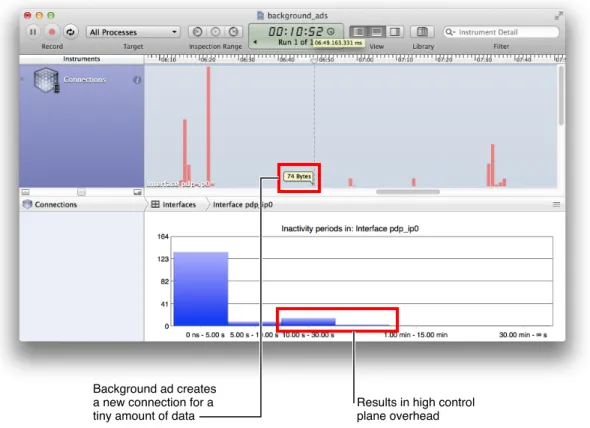
Task: Click the red Record button
Action: [x=52, y=32]
